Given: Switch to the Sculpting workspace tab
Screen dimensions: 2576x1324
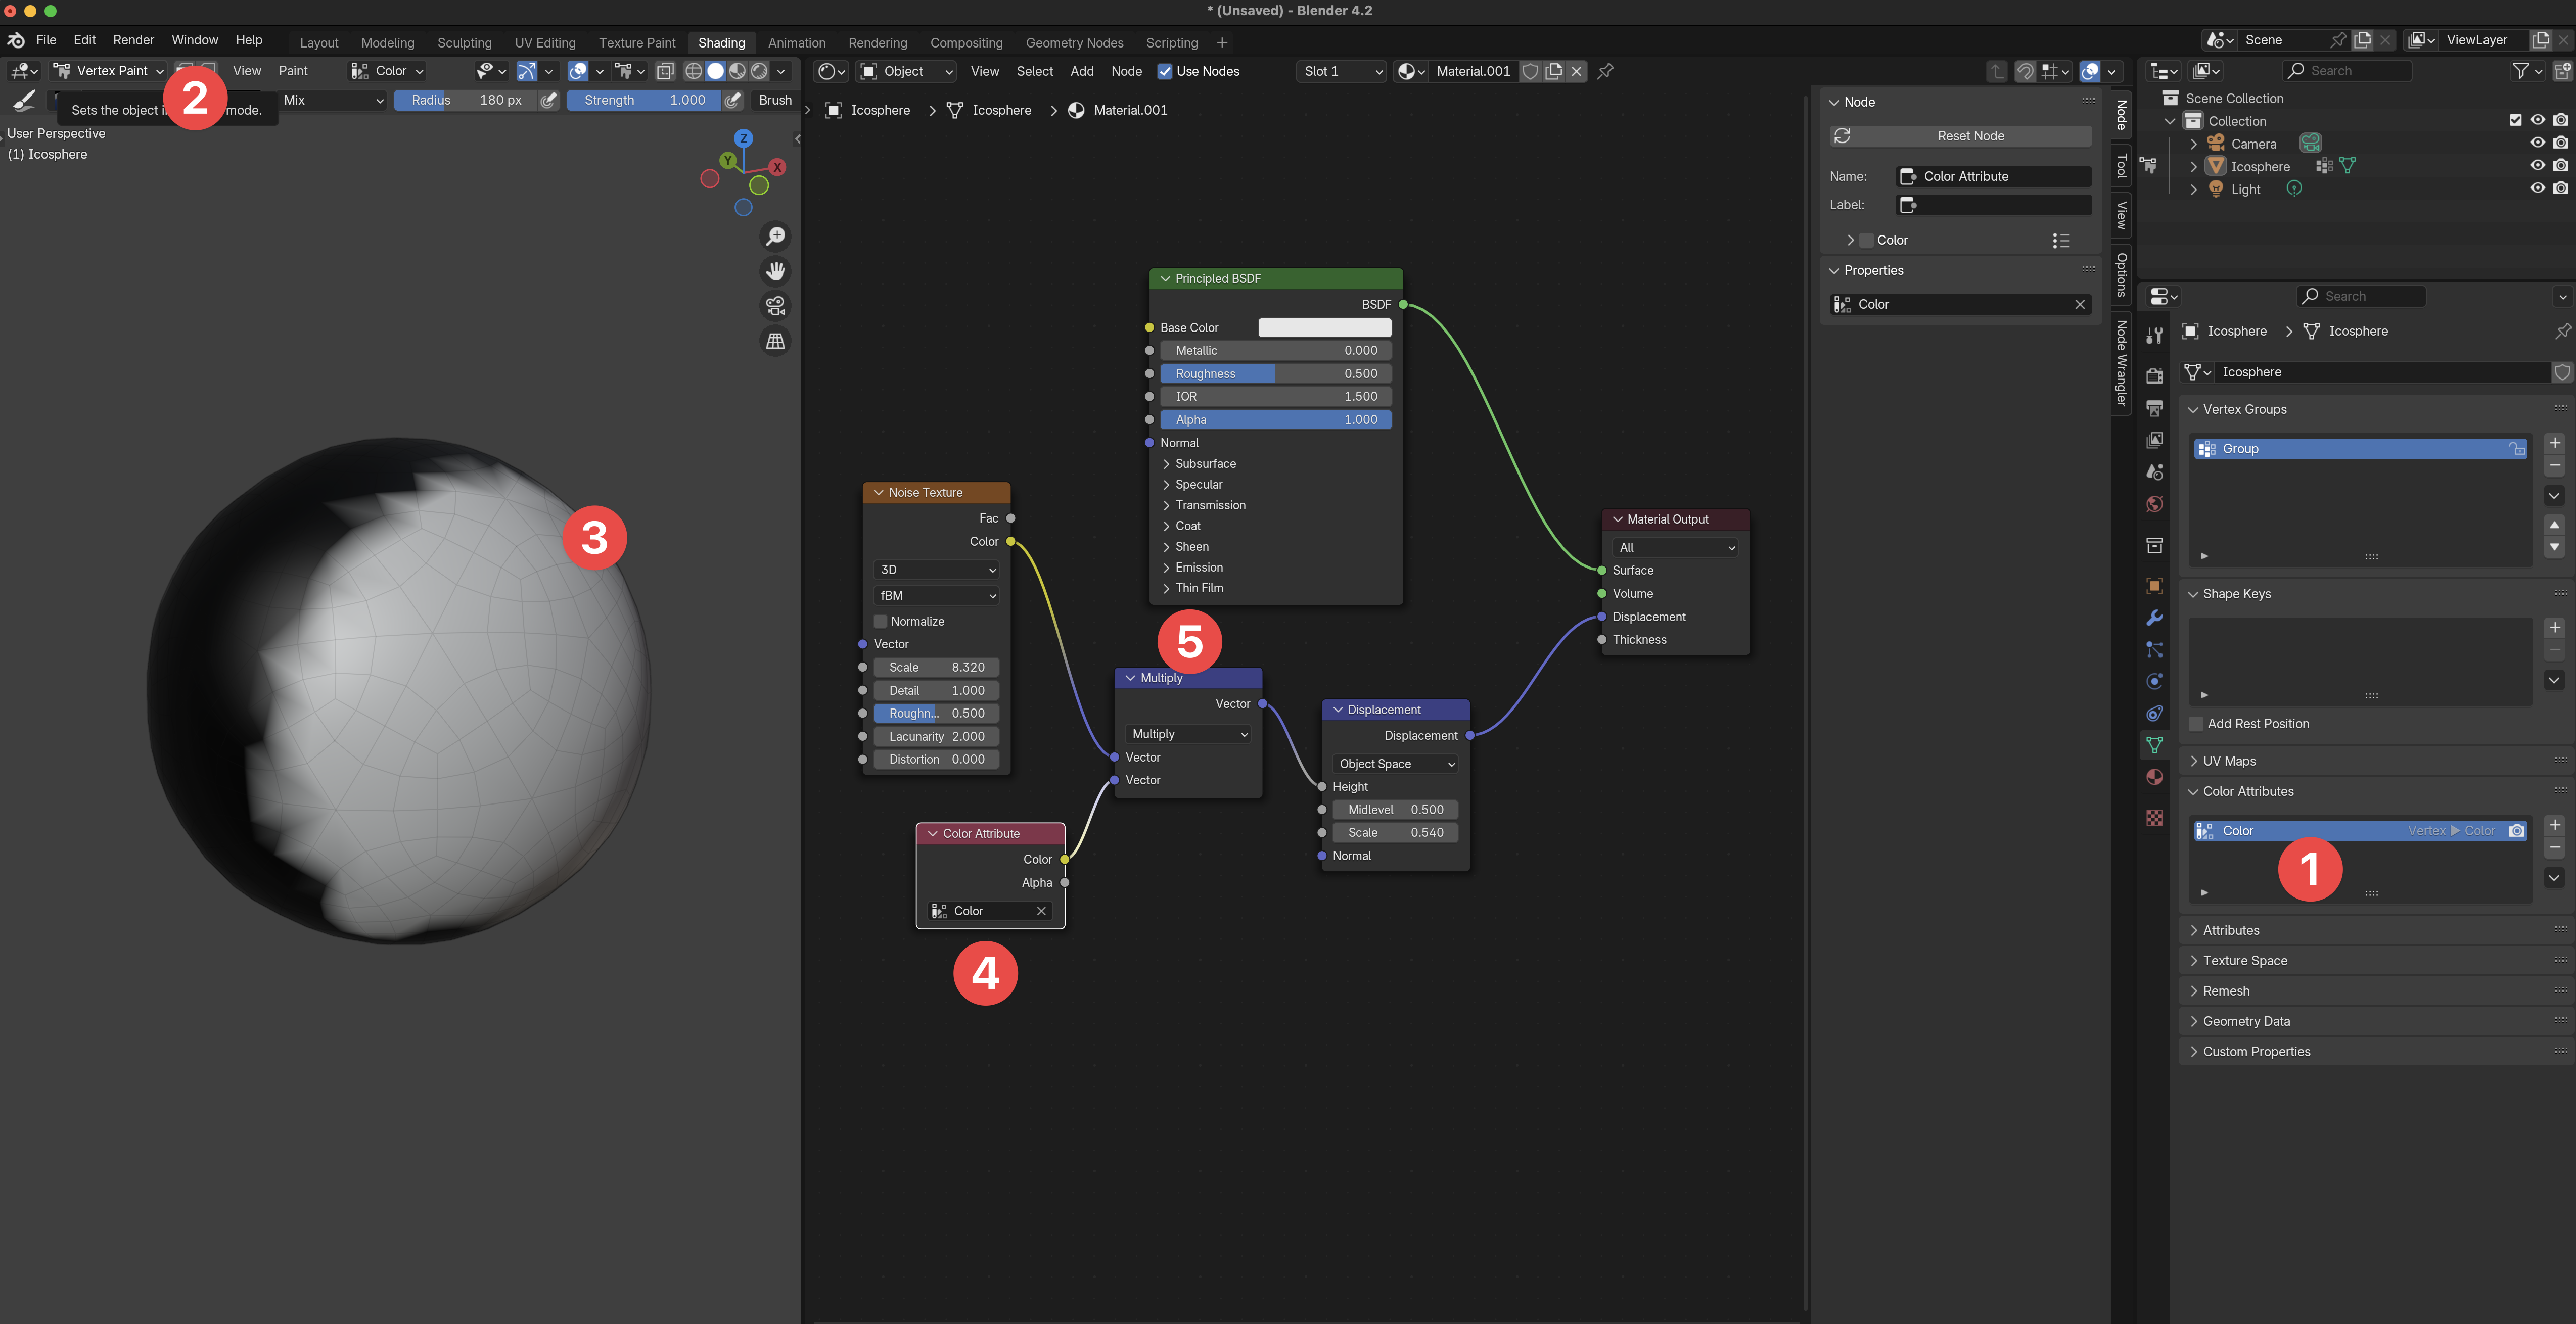Looking at the screenshot, I should click(464, 43).
